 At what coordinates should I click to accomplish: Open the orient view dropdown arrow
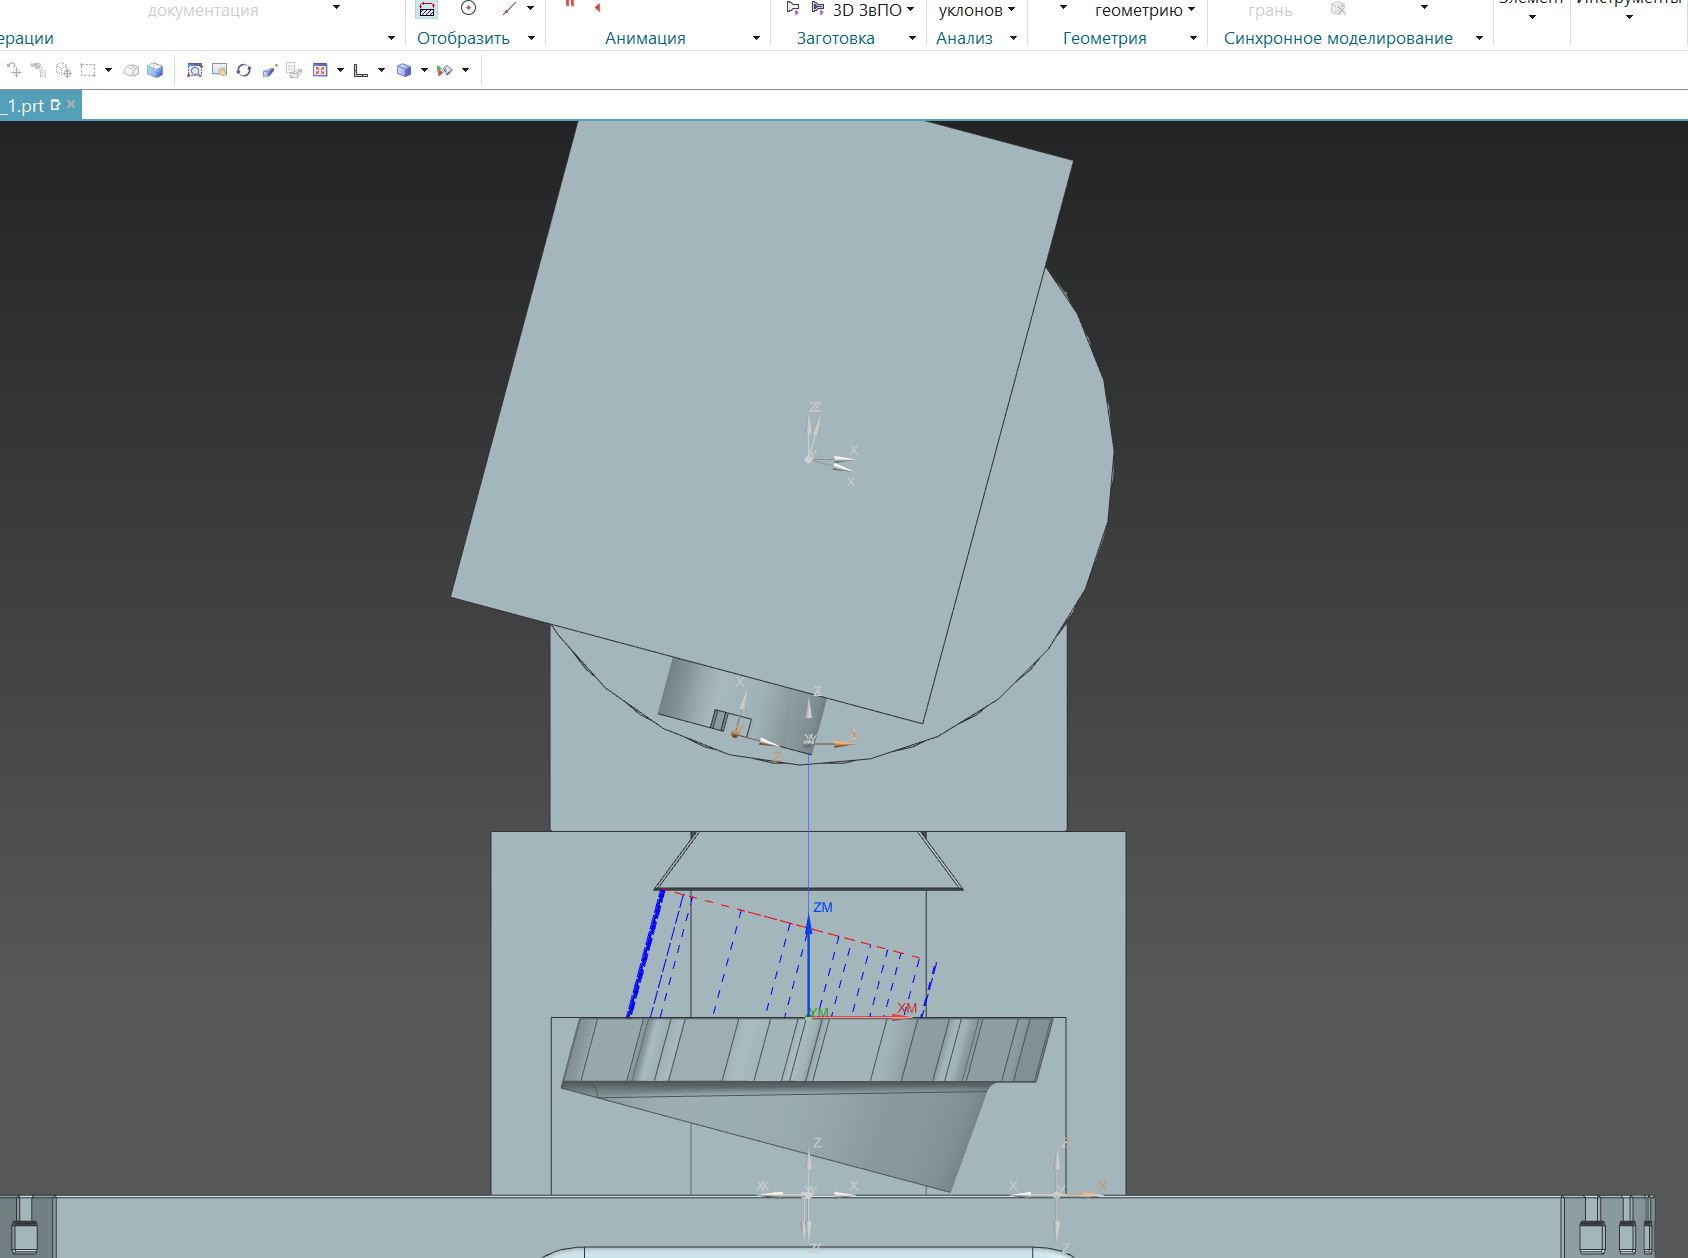coord(381,70)
